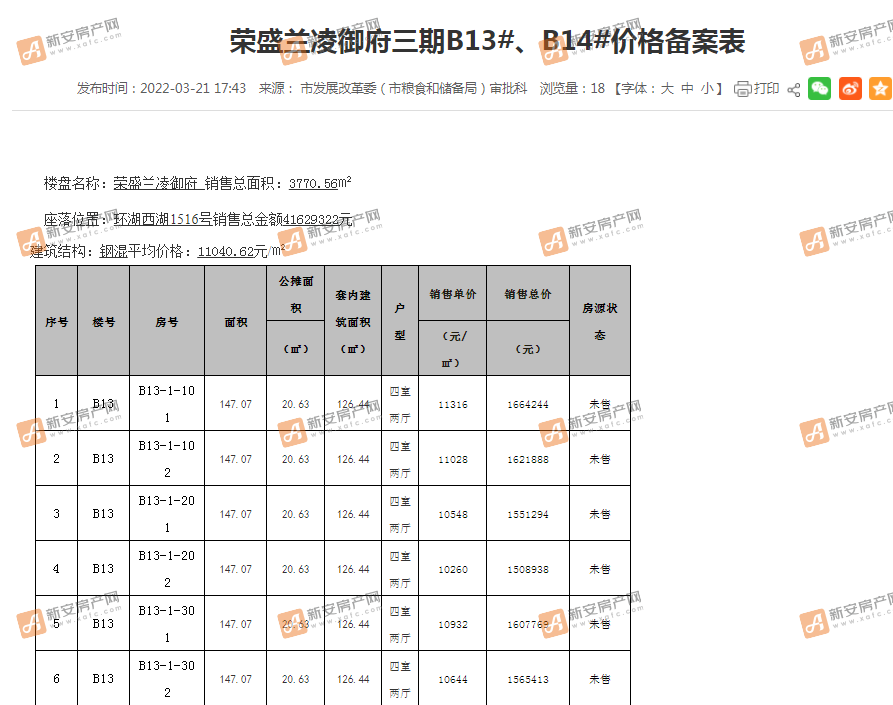Viewport: 893px width, 705px height.
Task: Select the total sales amount 41629322元
Action: point(317,220)
